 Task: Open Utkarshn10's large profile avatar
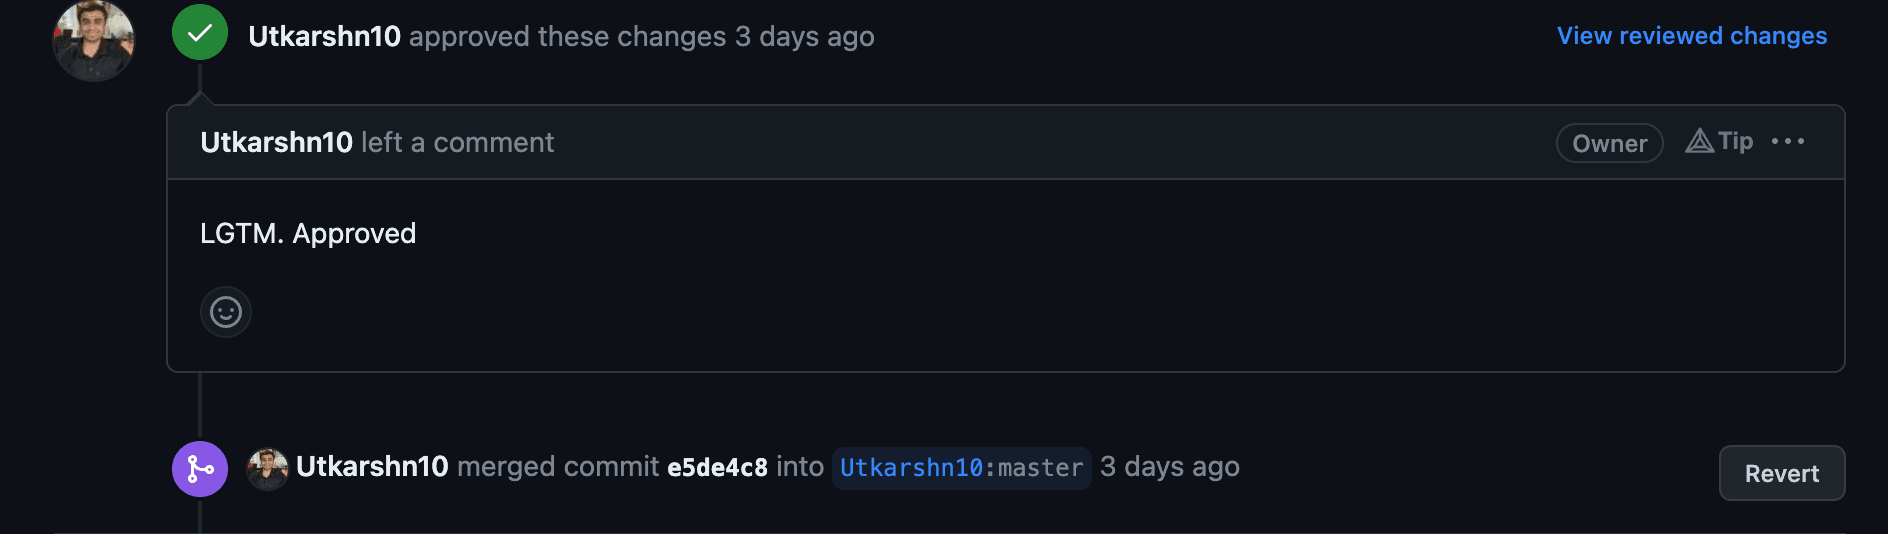click(94, 39)
